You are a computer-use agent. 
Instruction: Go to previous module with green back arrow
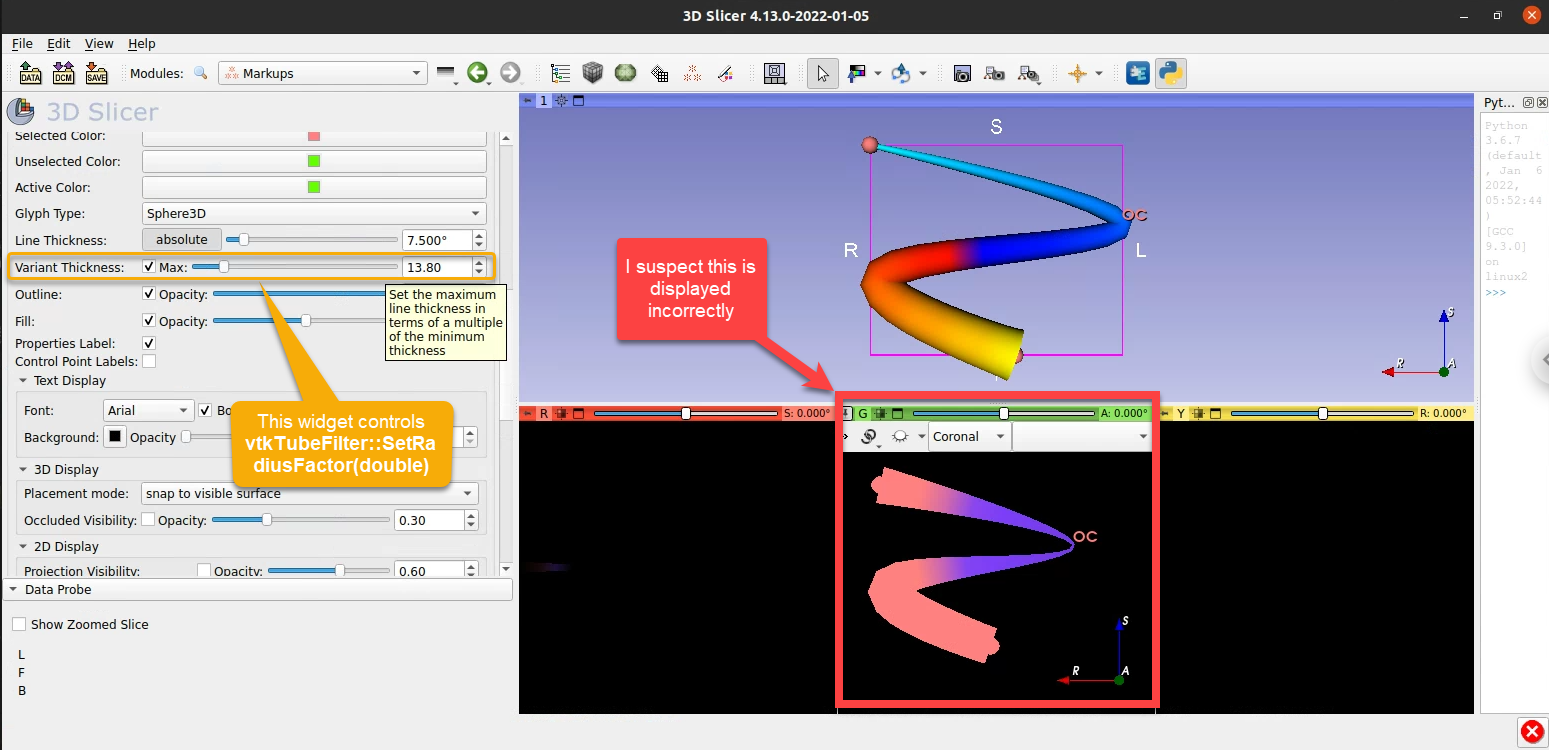click(x=477, y=73)
